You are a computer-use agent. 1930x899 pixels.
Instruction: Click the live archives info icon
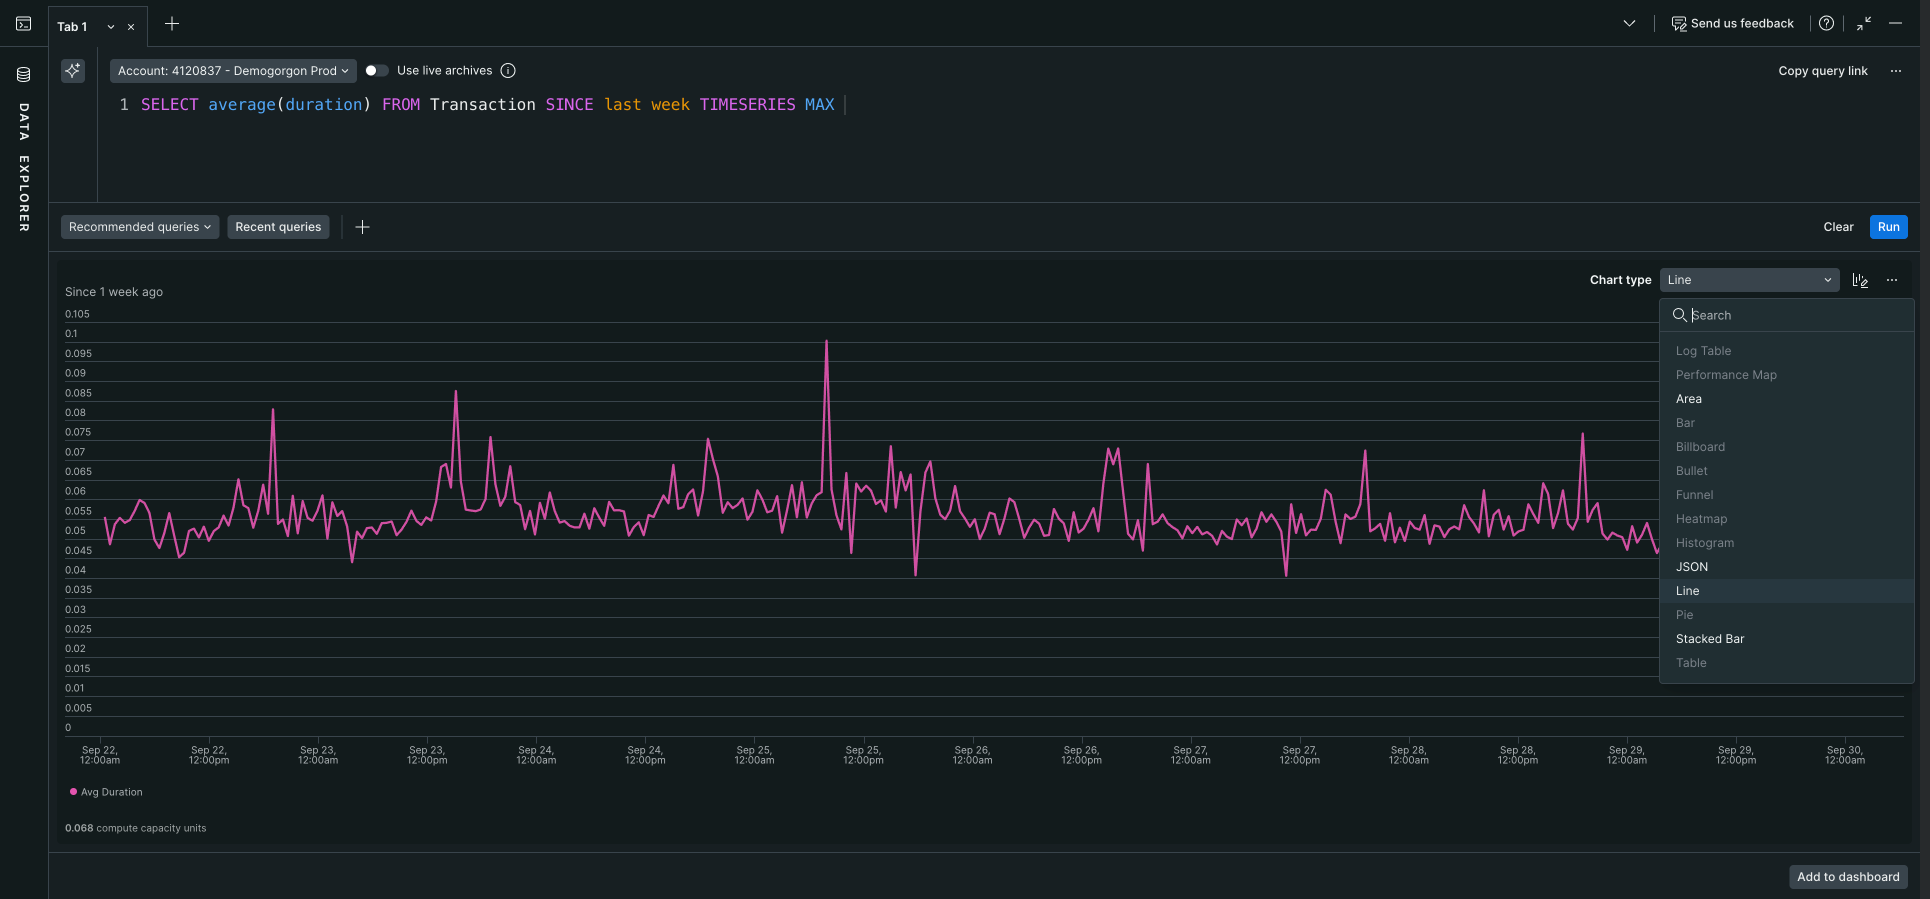coord(508,71)
